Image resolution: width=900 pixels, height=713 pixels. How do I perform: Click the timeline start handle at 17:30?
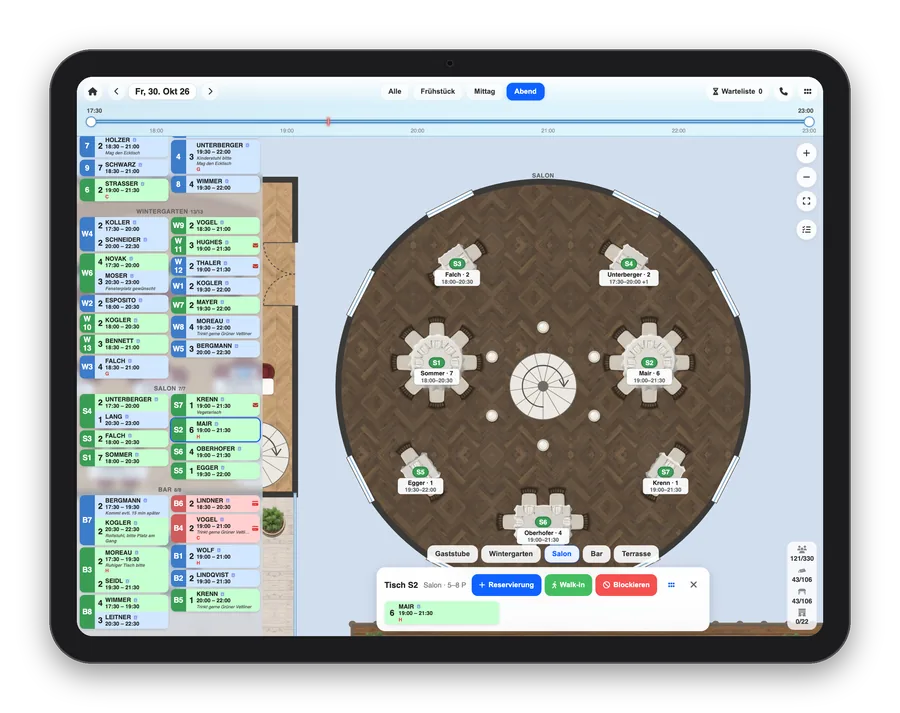[x=91, y=122]
